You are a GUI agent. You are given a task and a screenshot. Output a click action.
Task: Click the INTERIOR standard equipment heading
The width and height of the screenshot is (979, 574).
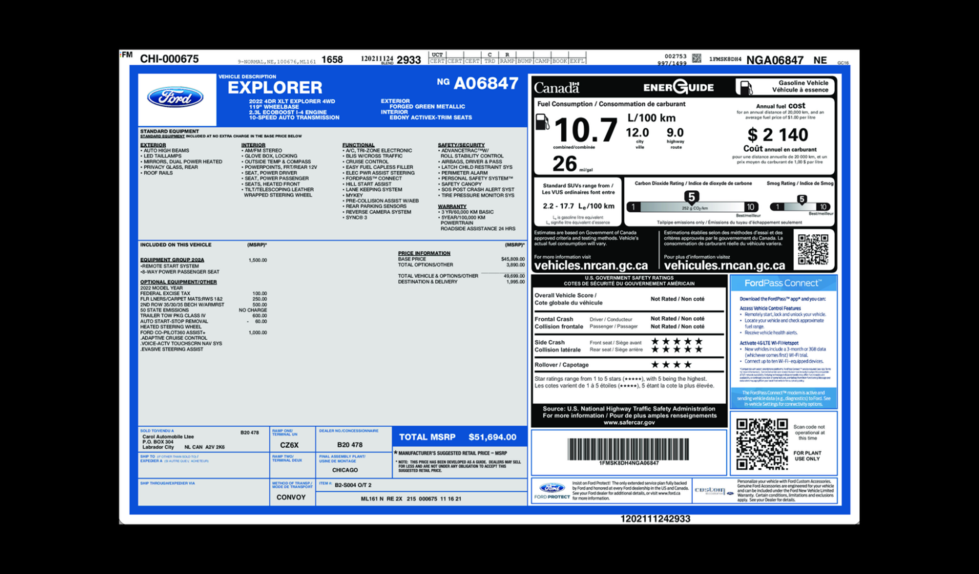point(253,145)
